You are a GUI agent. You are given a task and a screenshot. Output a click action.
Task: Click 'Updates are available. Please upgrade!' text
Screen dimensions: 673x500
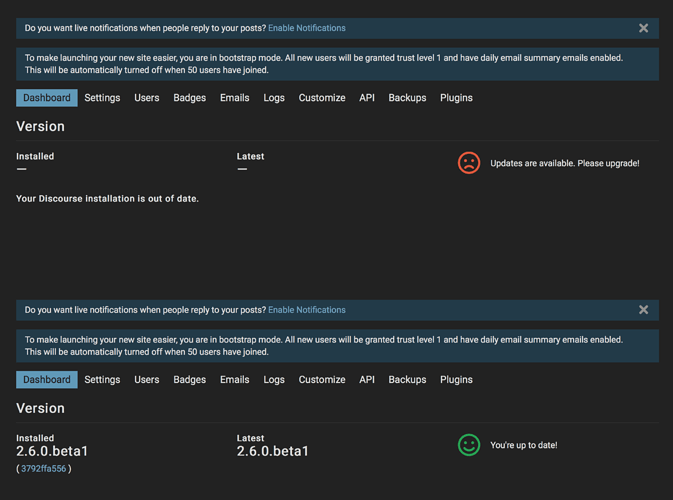[x=565, y=164]
